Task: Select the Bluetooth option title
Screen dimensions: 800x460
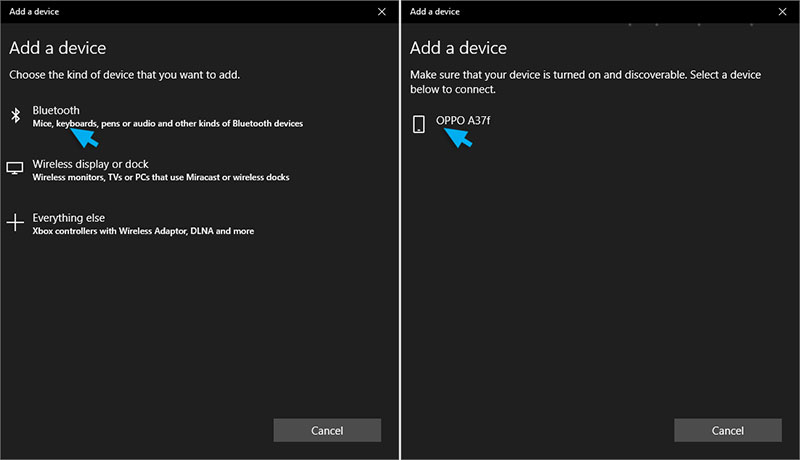Action: pyautogui.click(x=56, y=110)
